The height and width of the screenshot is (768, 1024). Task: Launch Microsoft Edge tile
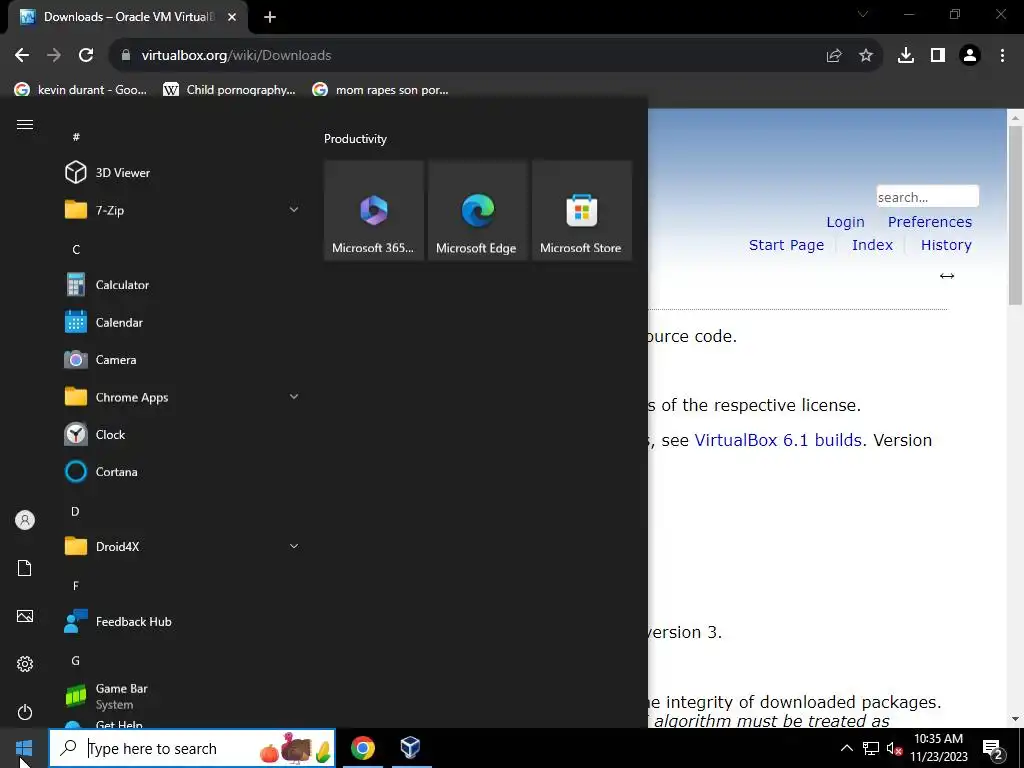tap(477, 210)
